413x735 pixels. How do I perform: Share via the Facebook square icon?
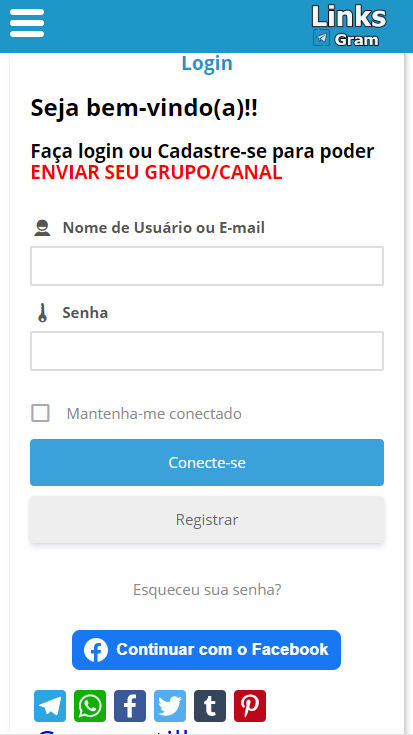(x=130, y=706)
